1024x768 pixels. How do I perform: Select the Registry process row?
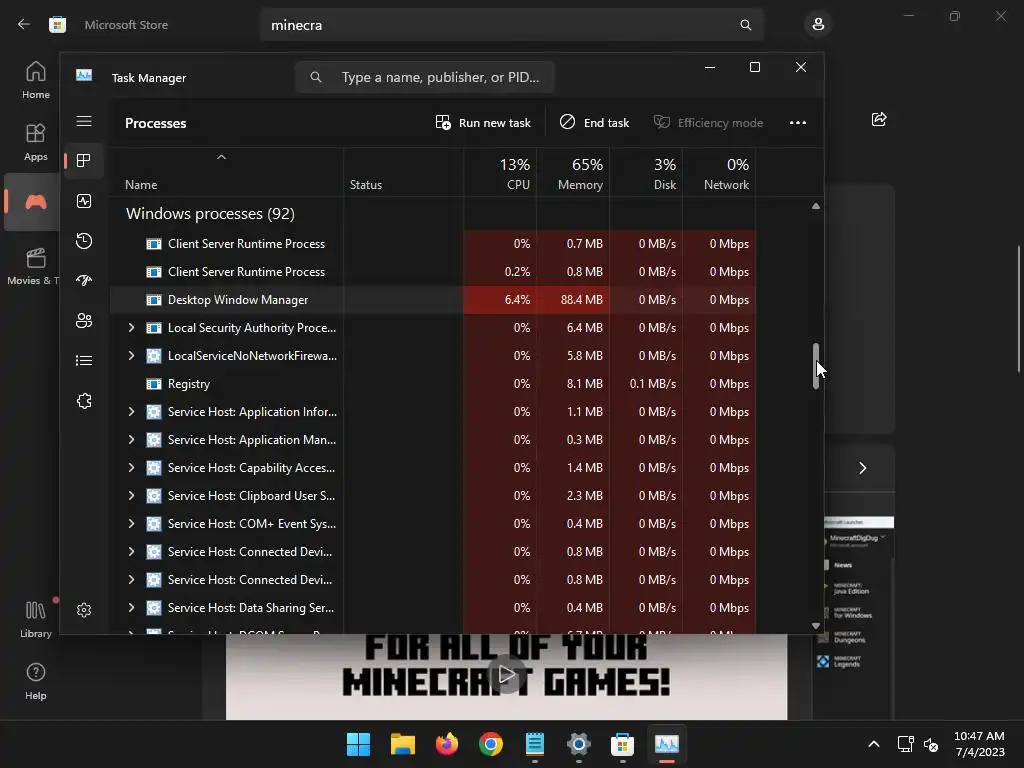[433, 384]
